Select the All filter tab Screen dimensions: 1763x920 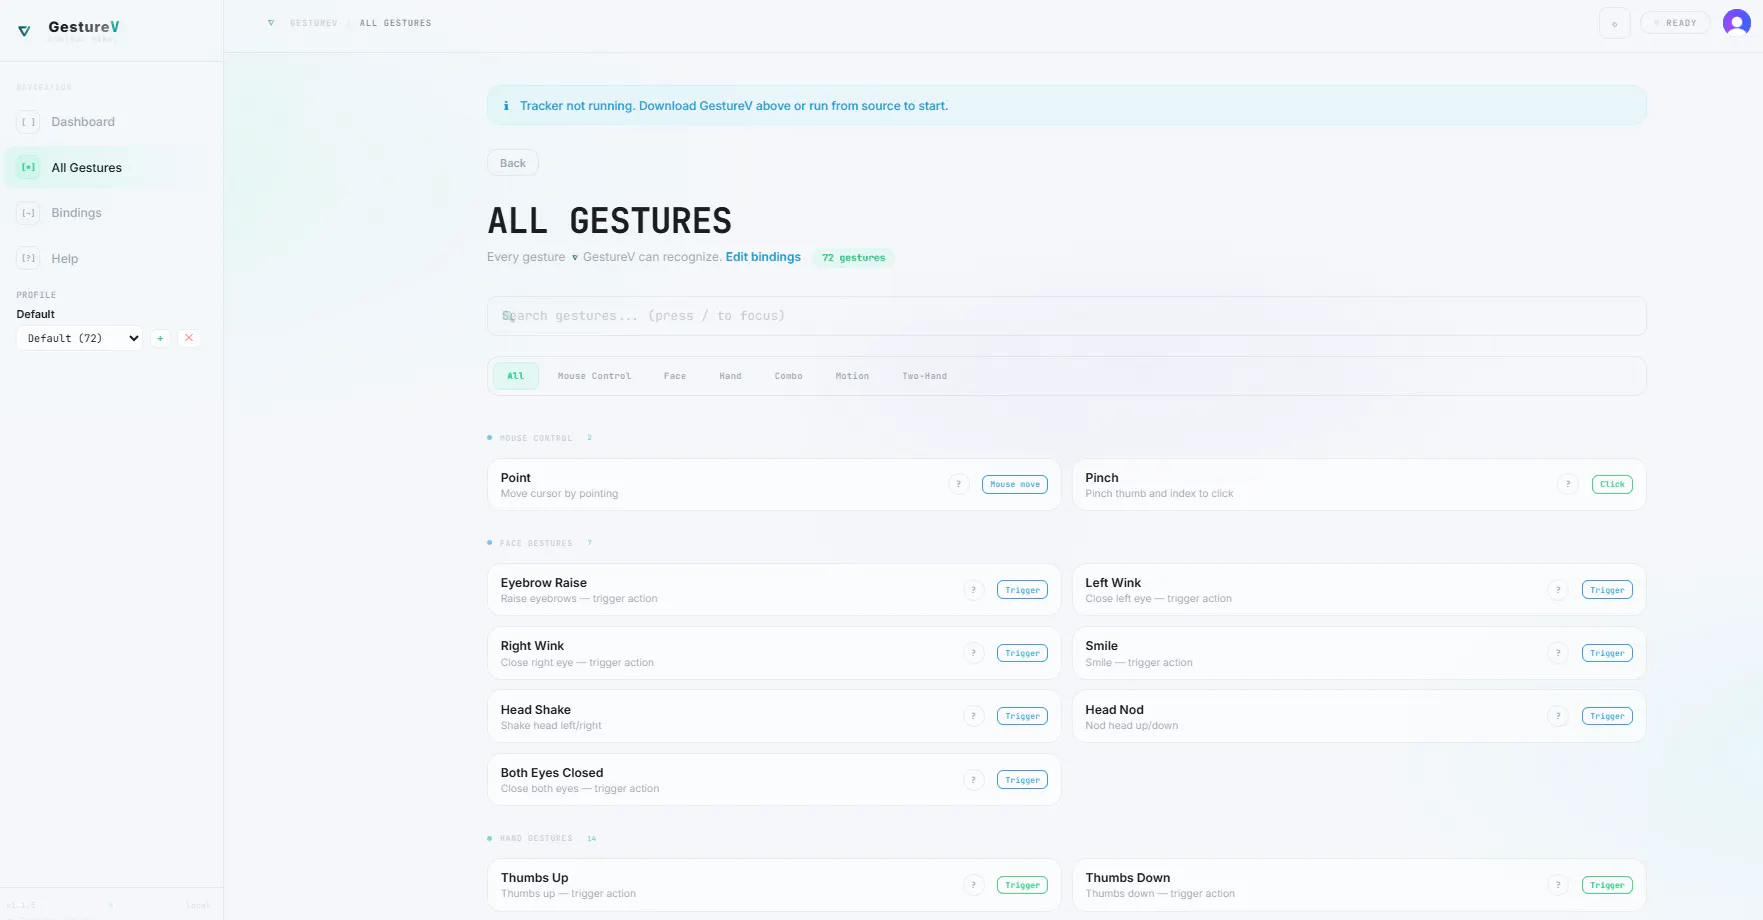[x=516, y=376]
